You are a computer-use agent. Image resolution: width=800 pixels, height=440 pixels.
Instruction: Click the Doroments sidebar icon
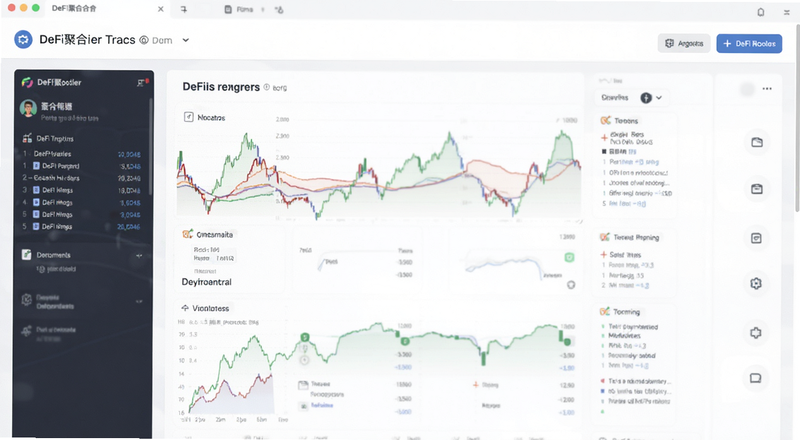(x=27, y=254)
